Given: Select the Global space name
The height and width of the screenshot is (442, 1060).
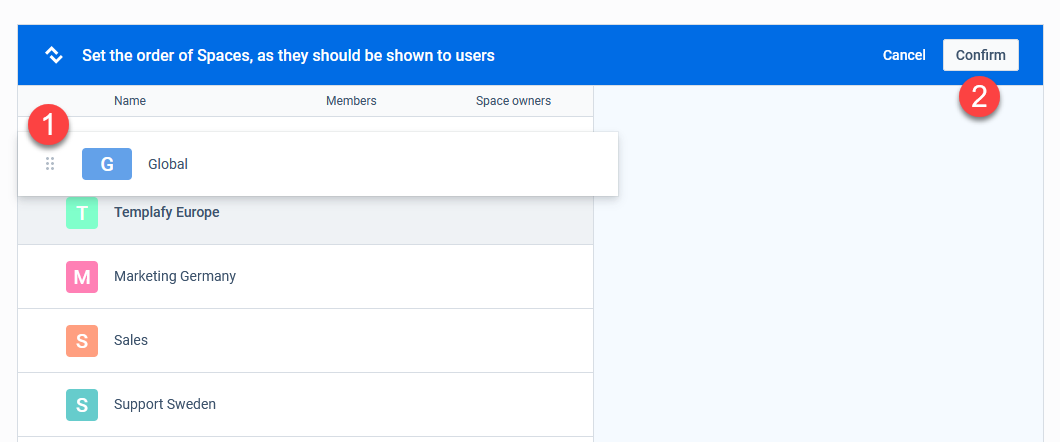Looking at the screenshot, I should 168,164.
